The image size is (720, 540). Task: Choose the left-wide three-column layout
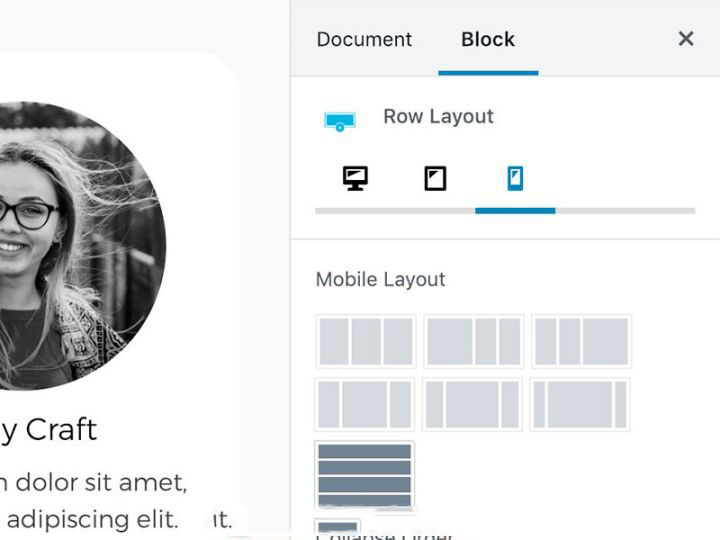(473, 341)
